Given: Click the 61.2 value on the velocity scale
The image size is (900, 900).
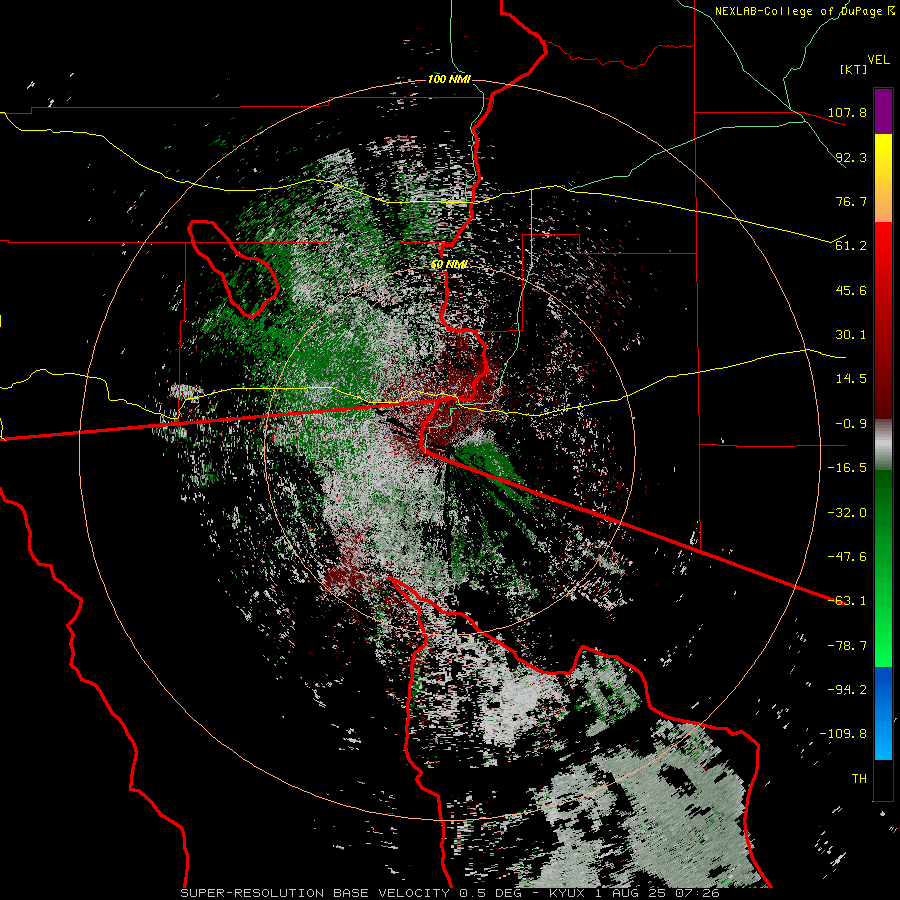Looking at the screenshot, I should coord(851,246).
